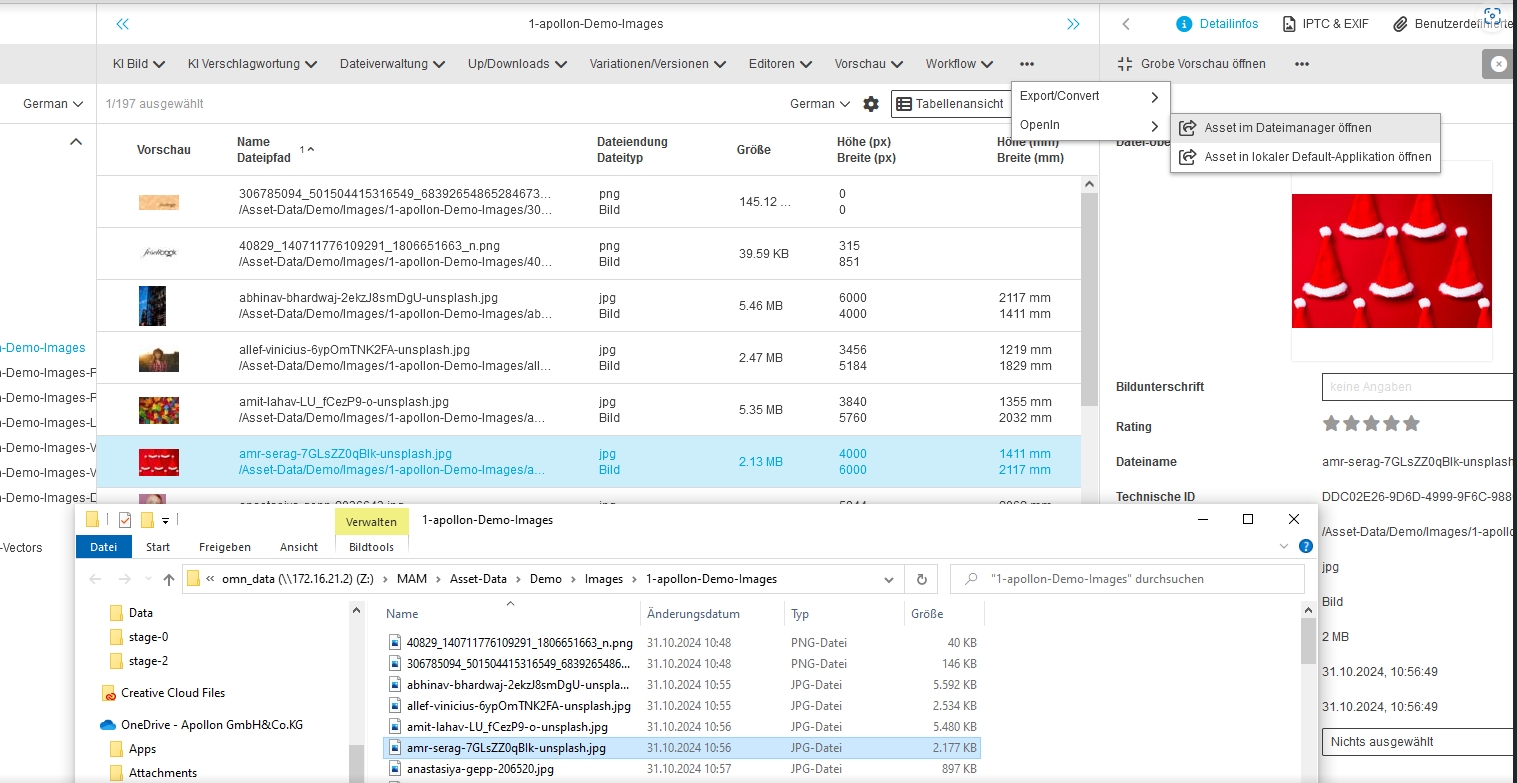Click the Santa hats preview thumbnail
1517x783 pixels.
click(1391, 261)
